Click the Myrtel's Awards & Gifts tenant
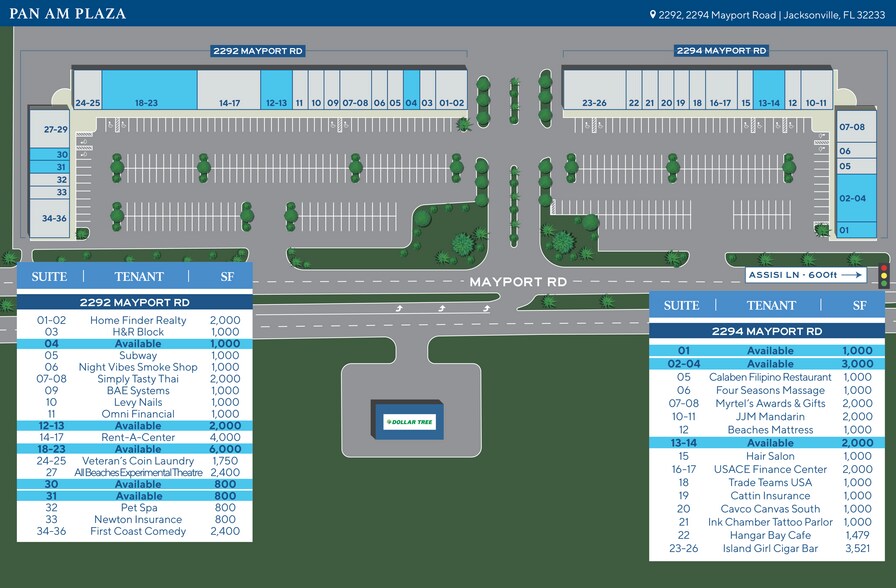 (770, 403)
